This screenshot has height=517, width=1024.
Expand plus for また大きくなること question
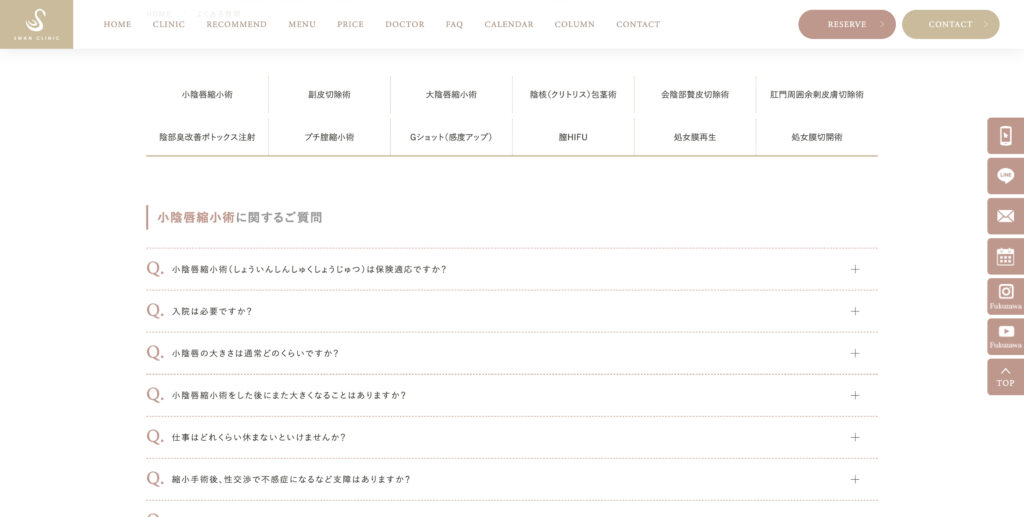click(x=855, y=395)
